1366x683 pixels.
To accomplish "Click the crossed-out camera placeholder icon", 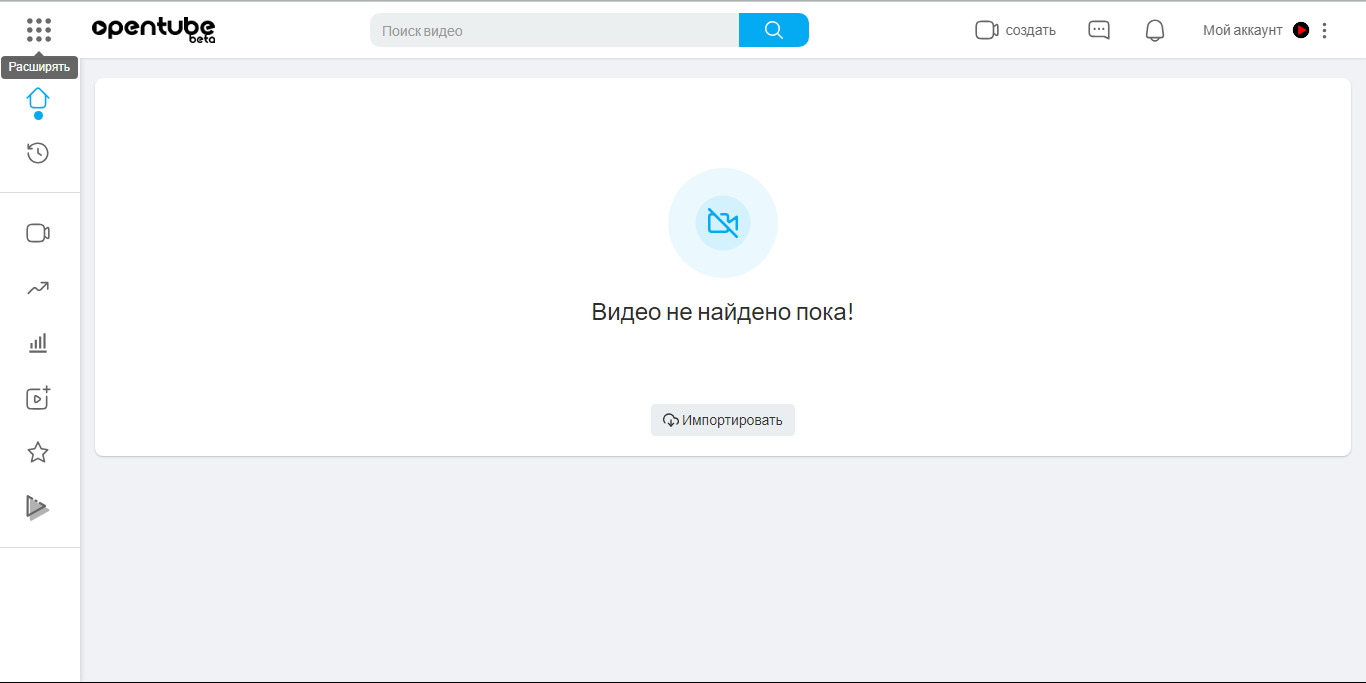I will 722,222.
